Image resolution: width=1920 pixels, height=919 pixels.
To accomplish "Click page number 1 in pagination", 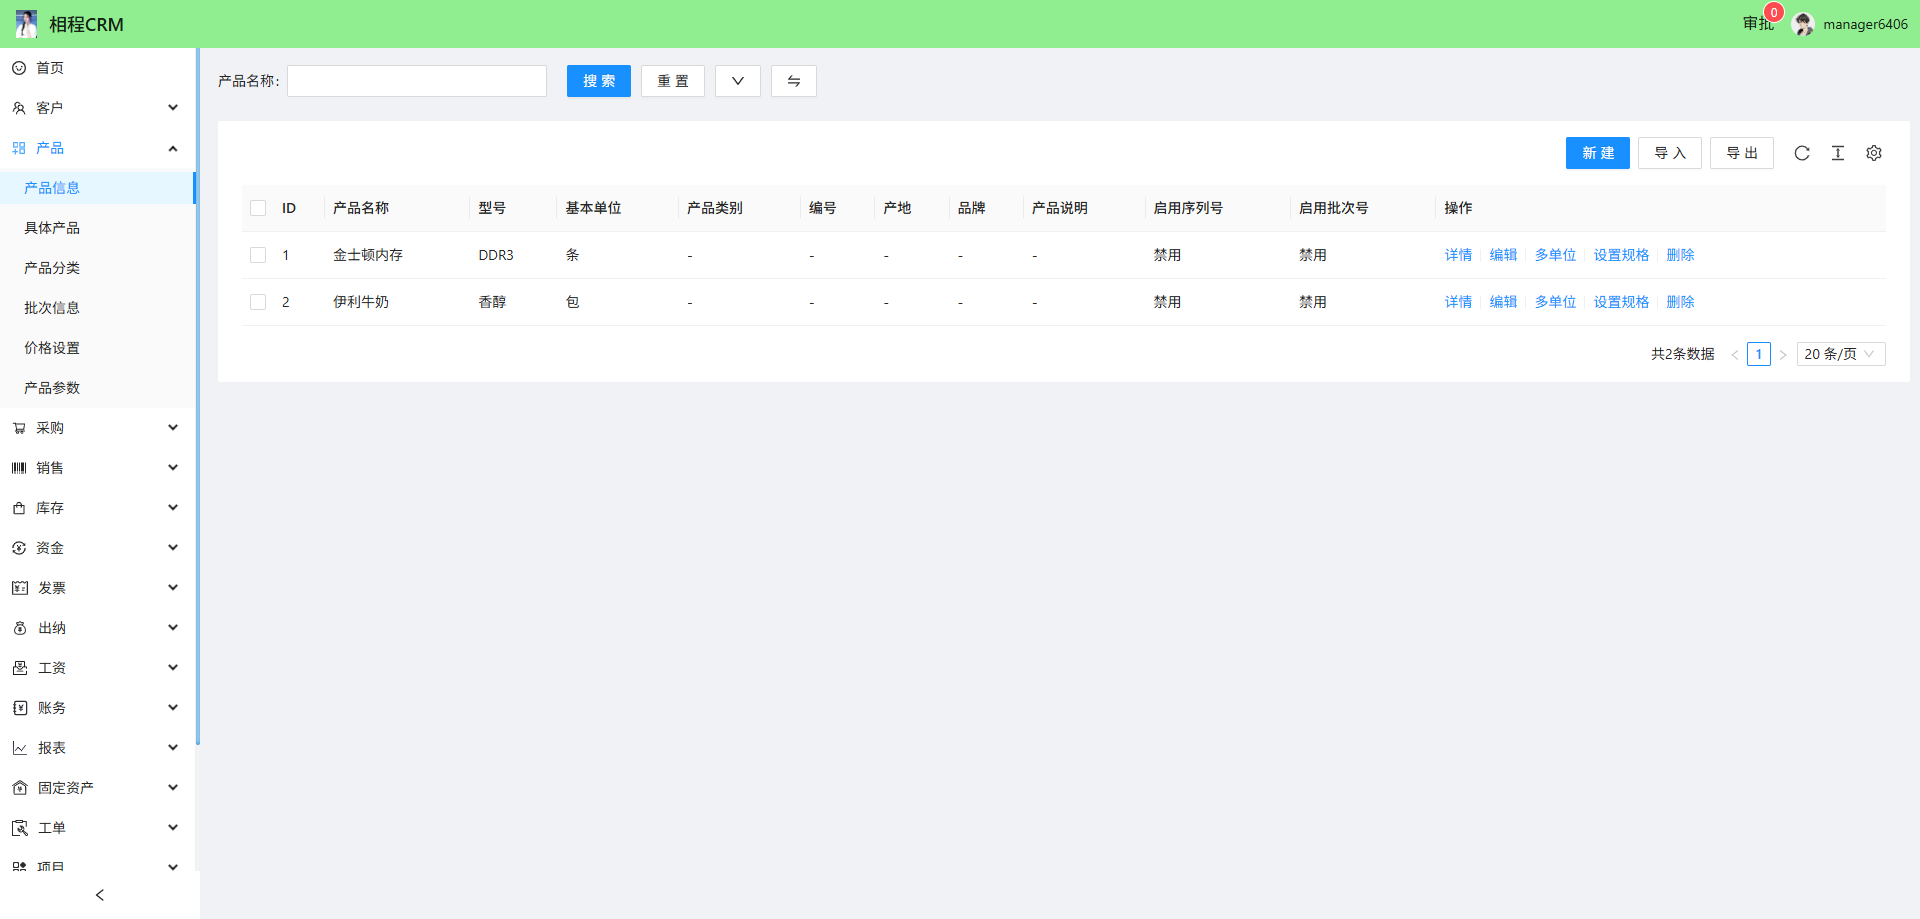I will click(x=1759, y=354).
